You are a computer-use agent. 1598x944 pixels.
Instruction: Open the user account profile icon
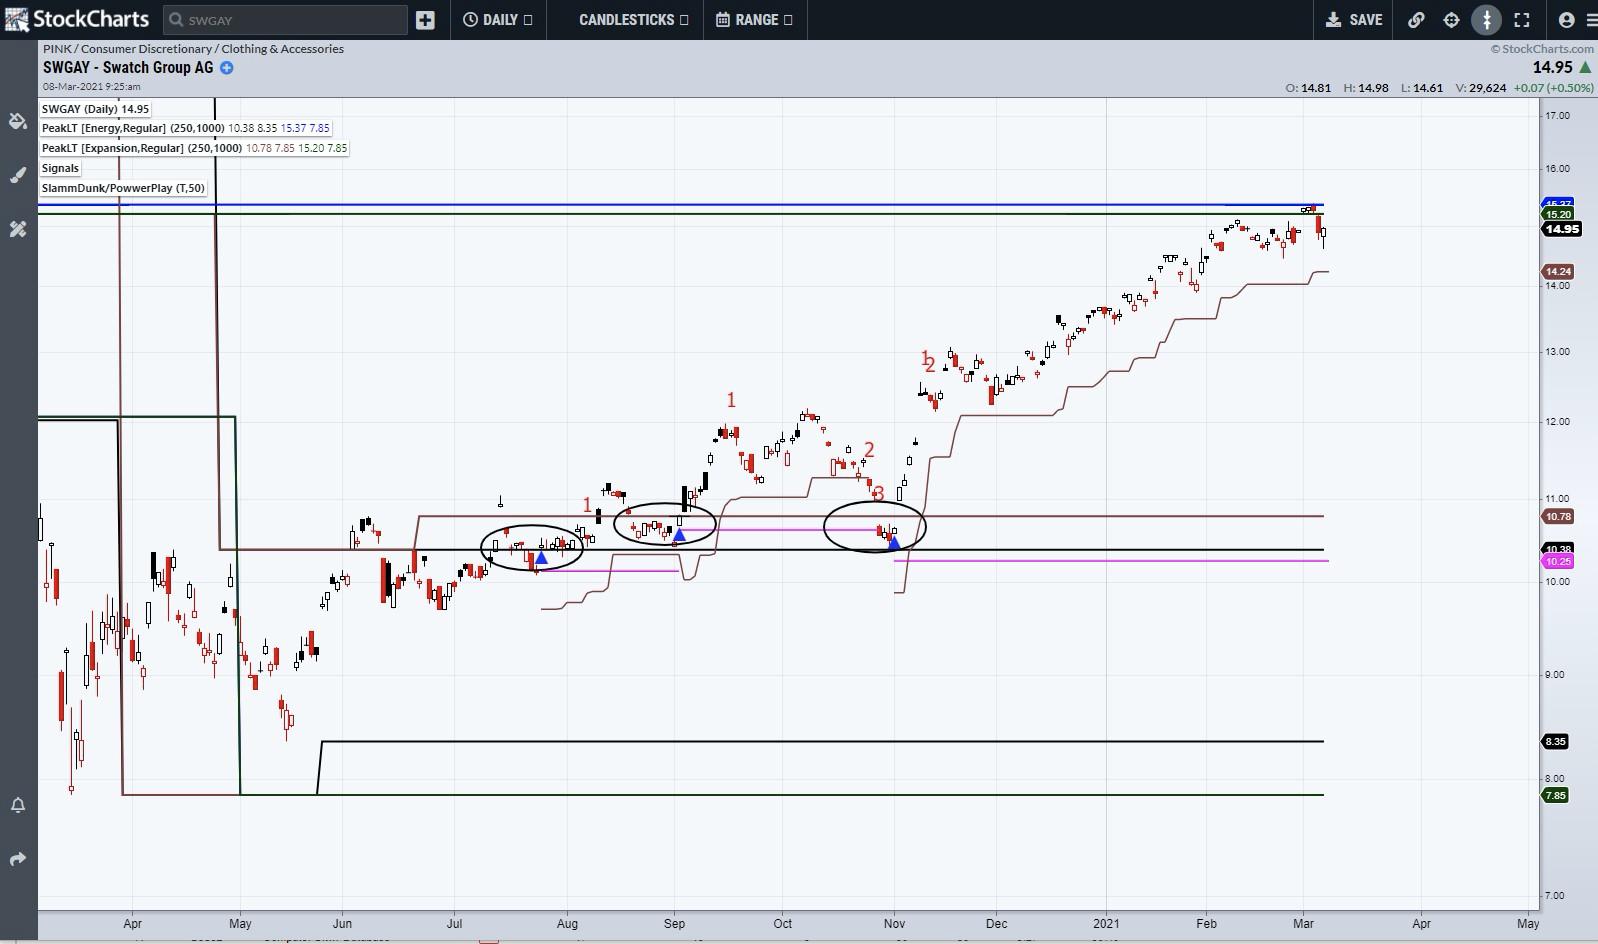pos(1566,20)
